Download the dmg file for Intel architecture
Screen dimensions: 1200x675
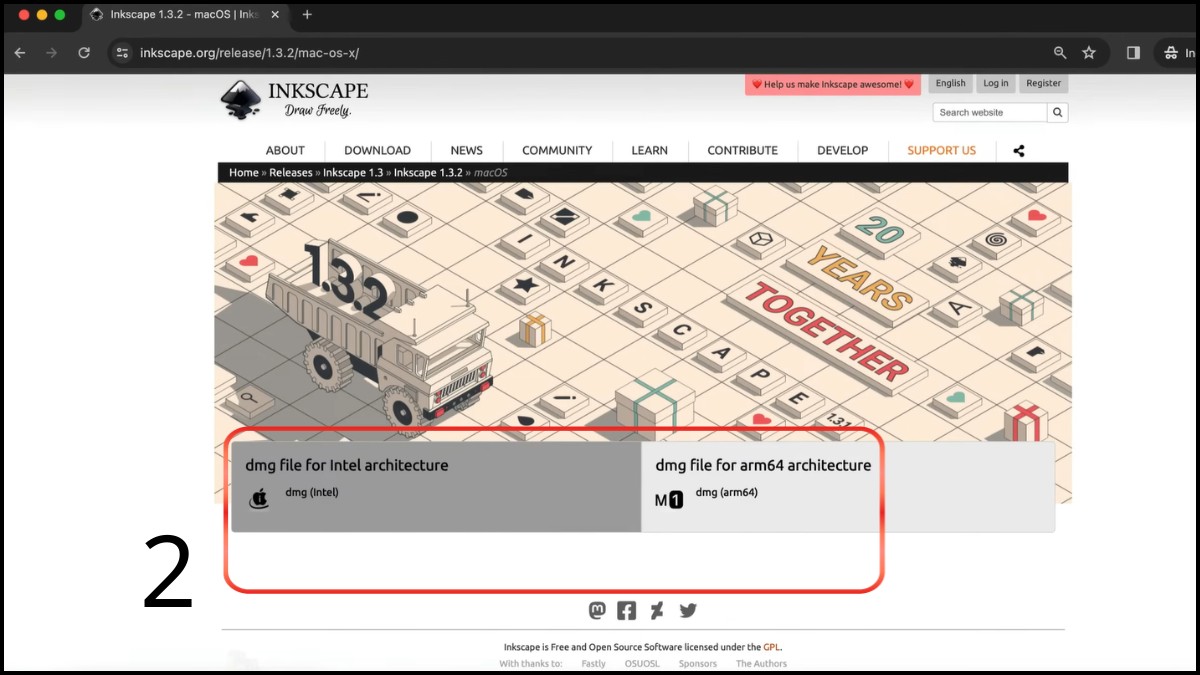[436, 487]
